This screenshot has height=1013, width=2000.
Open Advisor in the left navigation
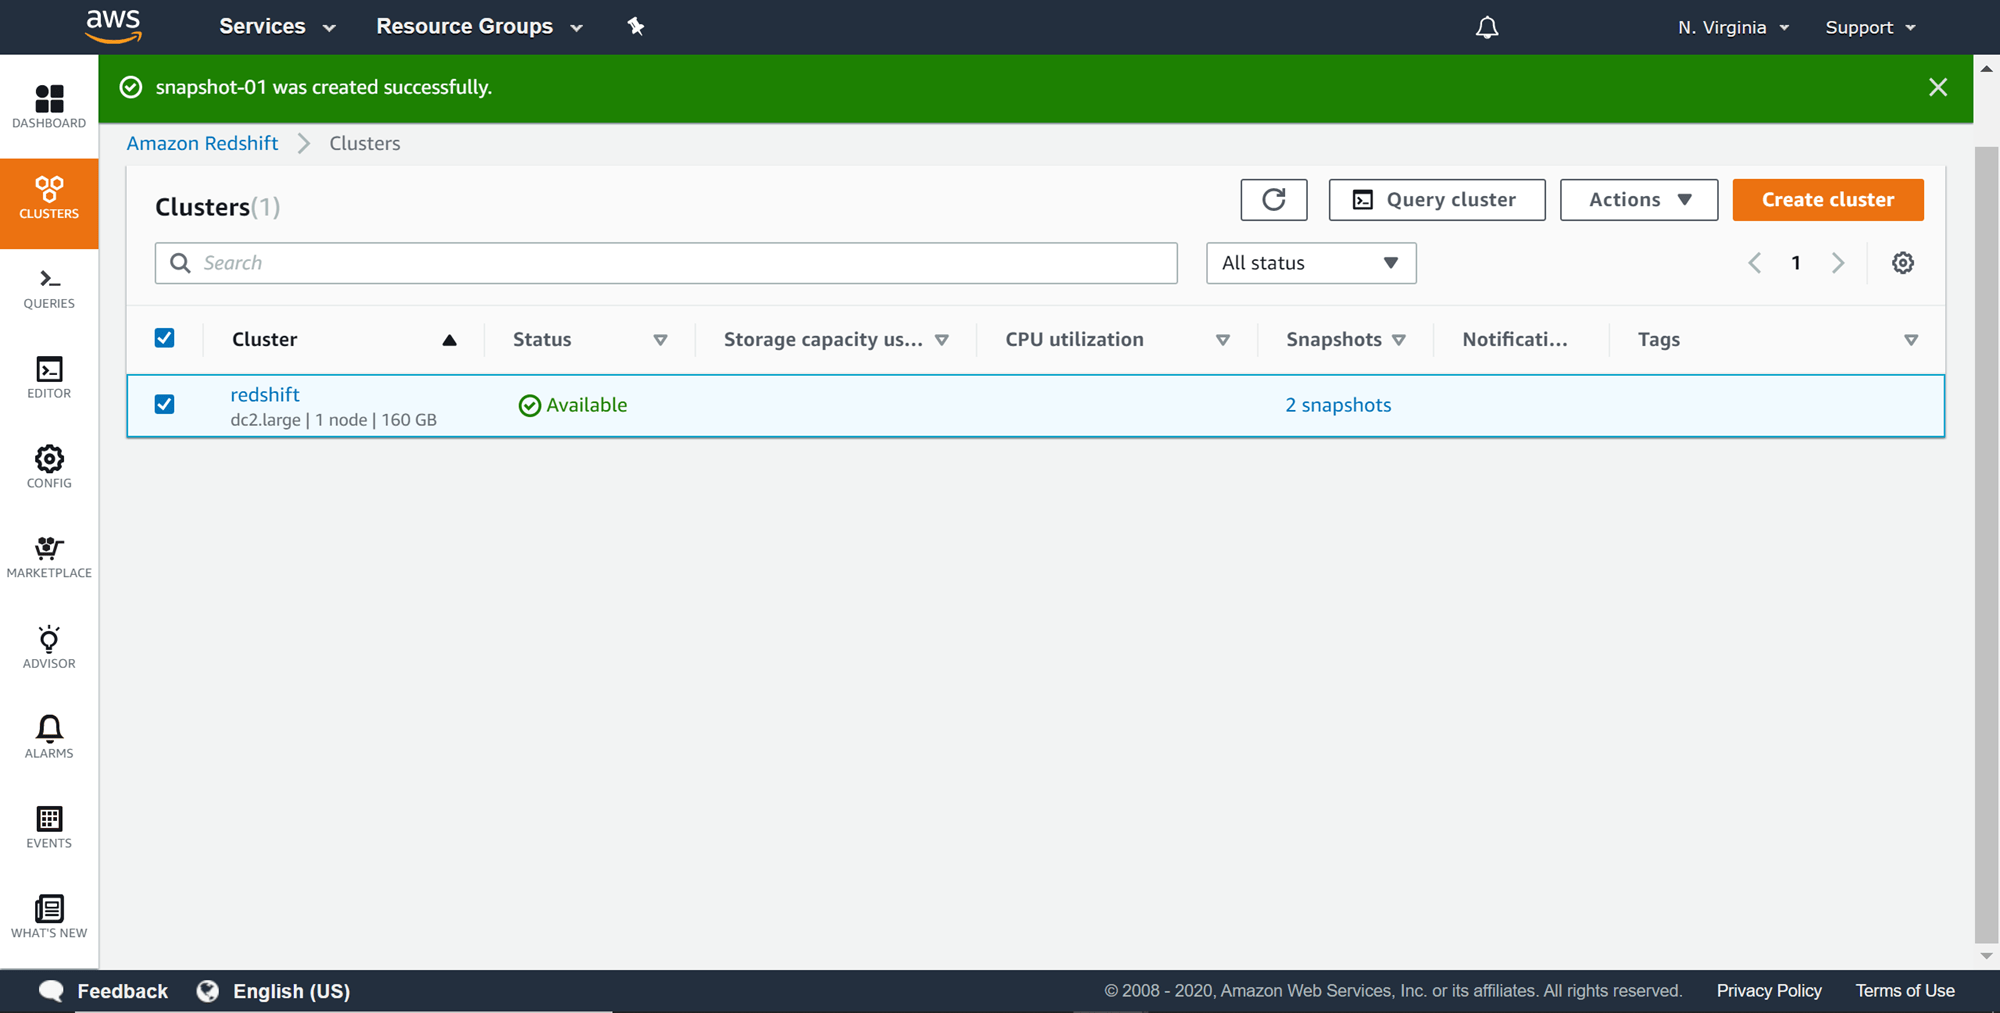48,646
